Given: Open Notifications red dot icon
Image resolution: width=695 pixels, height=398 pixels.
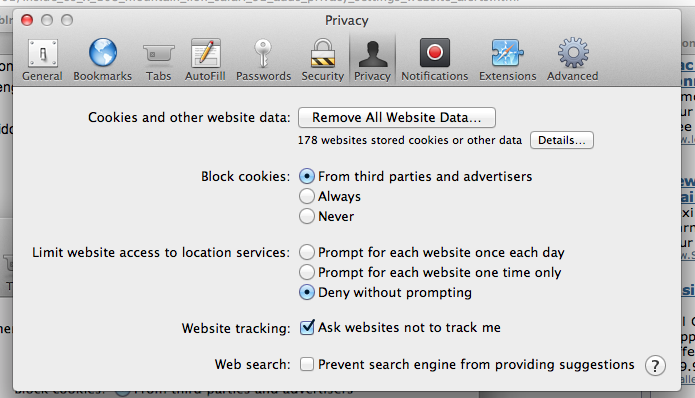Looking at the screenshot, I should coord(434,52).
